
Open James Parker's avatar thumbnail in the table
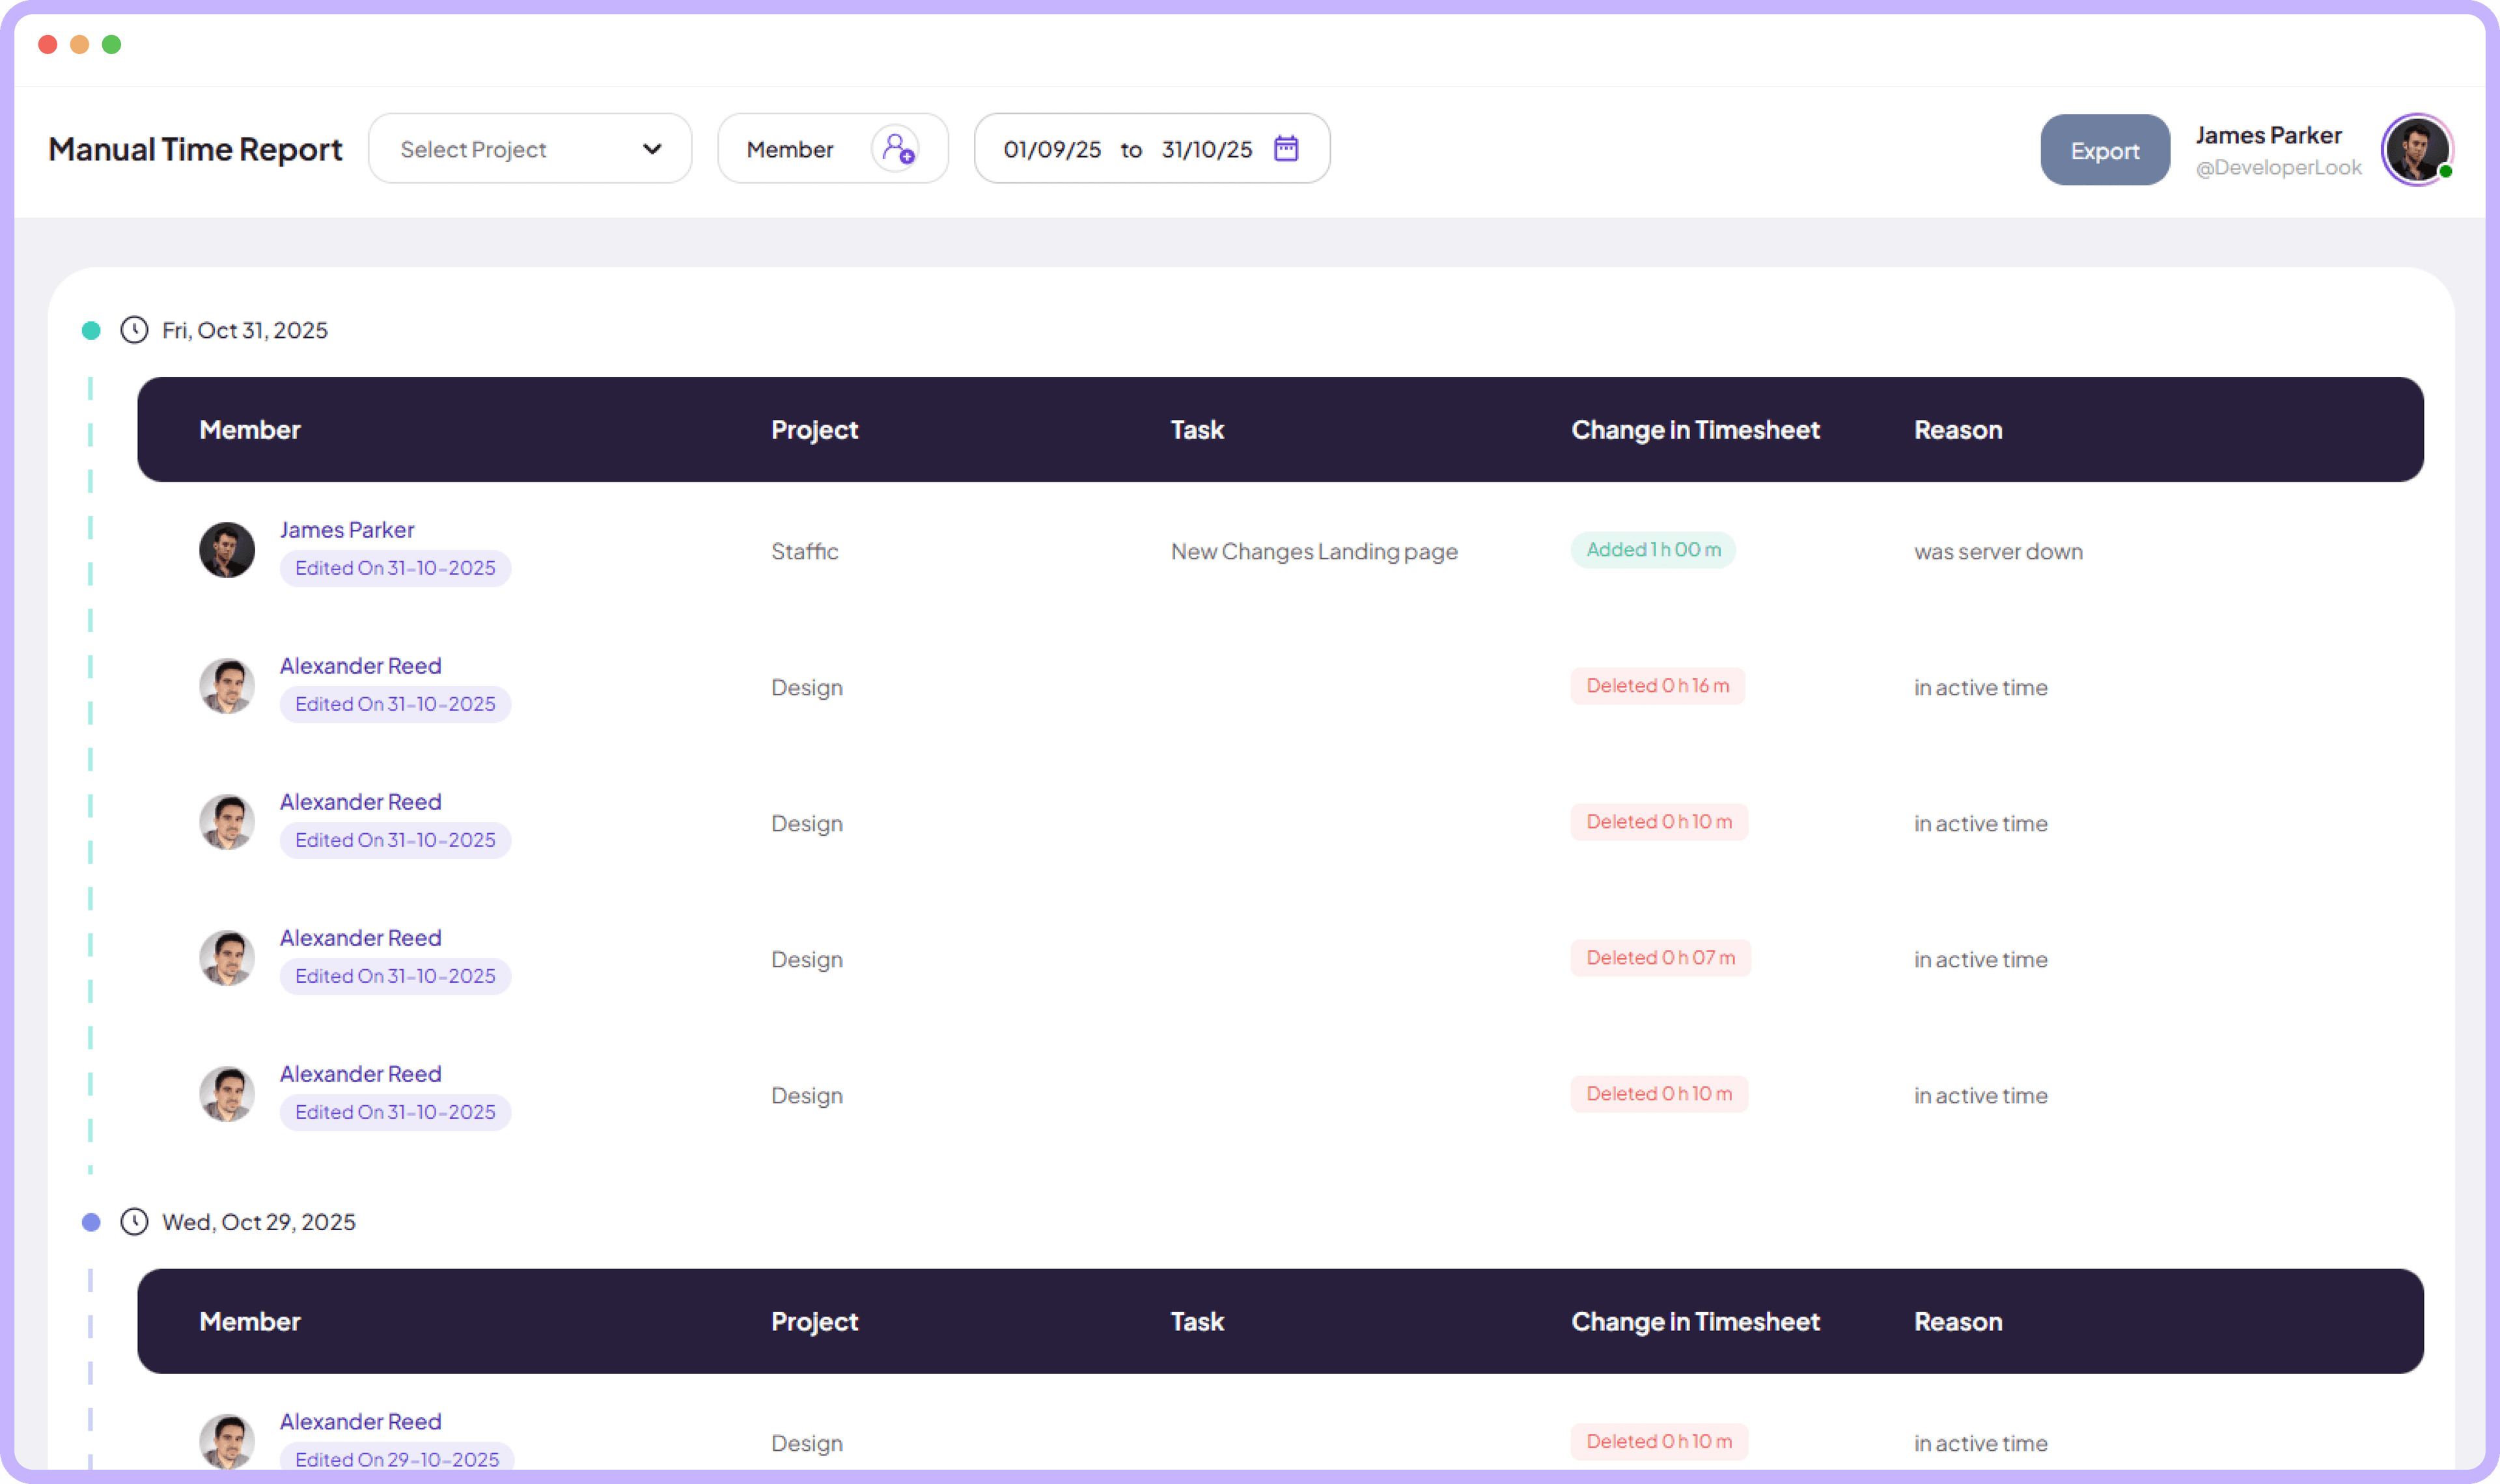[x=227, y=549]
